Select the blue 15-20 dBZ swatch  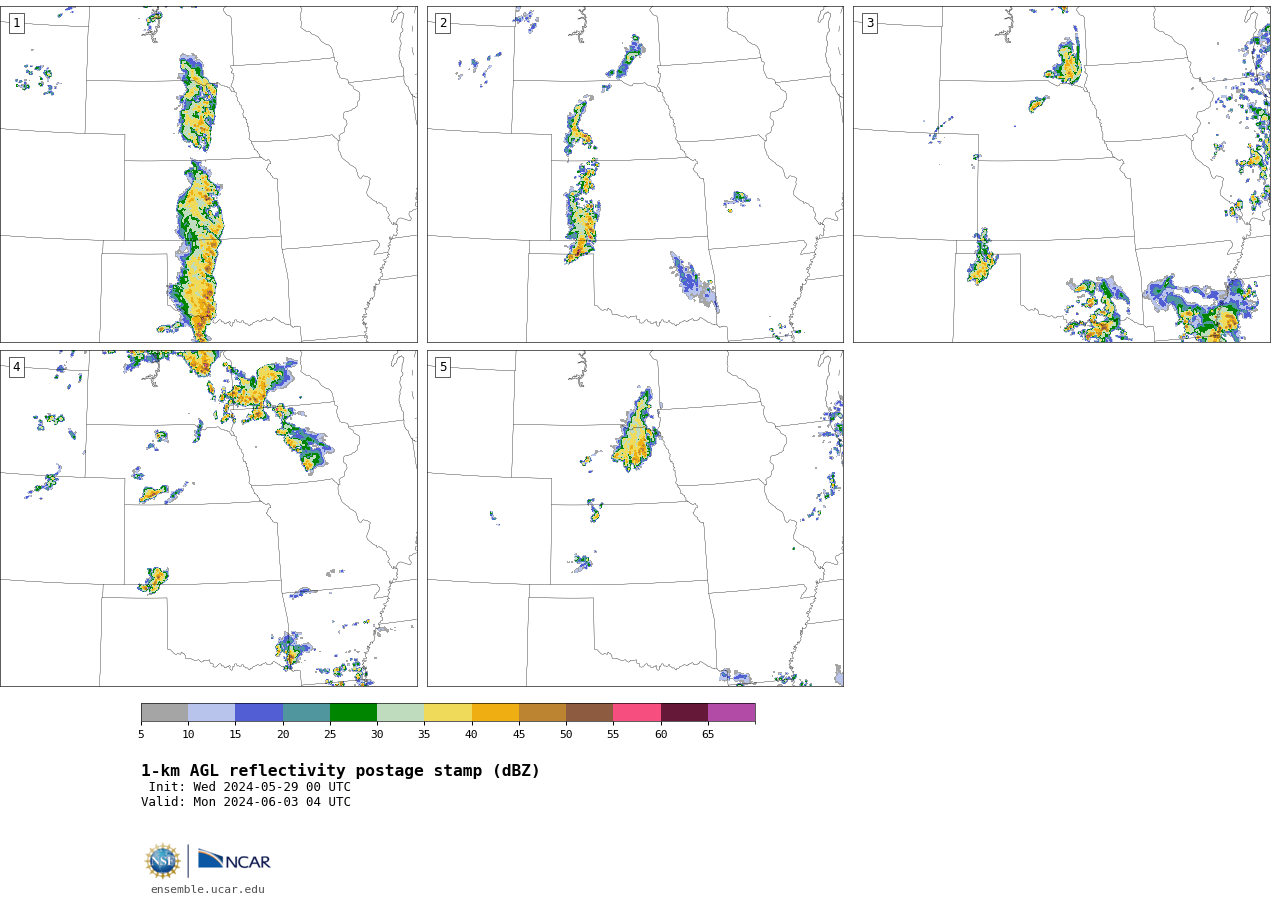click(259, 713)
